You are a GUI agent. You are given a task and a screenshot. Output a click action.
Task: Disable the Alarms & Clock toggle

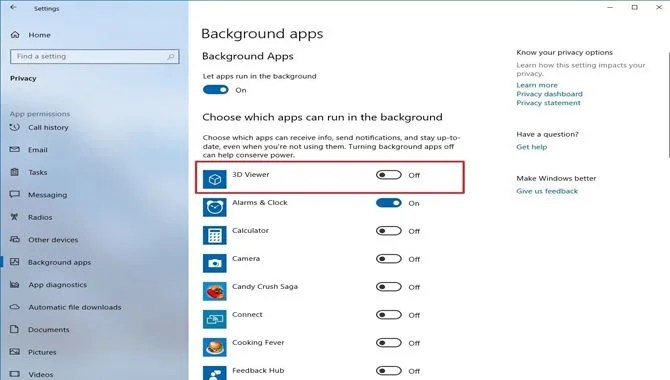click(389, 203)
